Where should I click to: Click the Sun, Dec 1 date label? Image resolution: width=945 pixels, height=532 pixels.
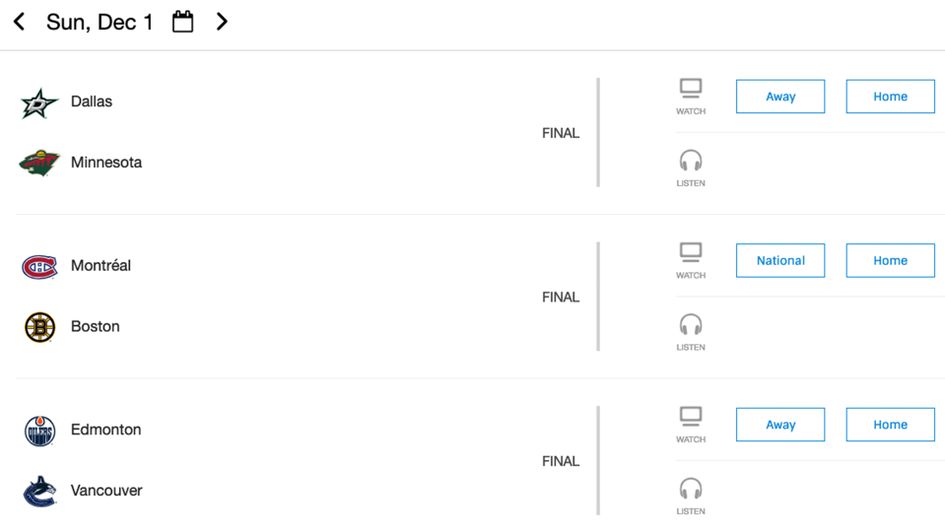100,22
